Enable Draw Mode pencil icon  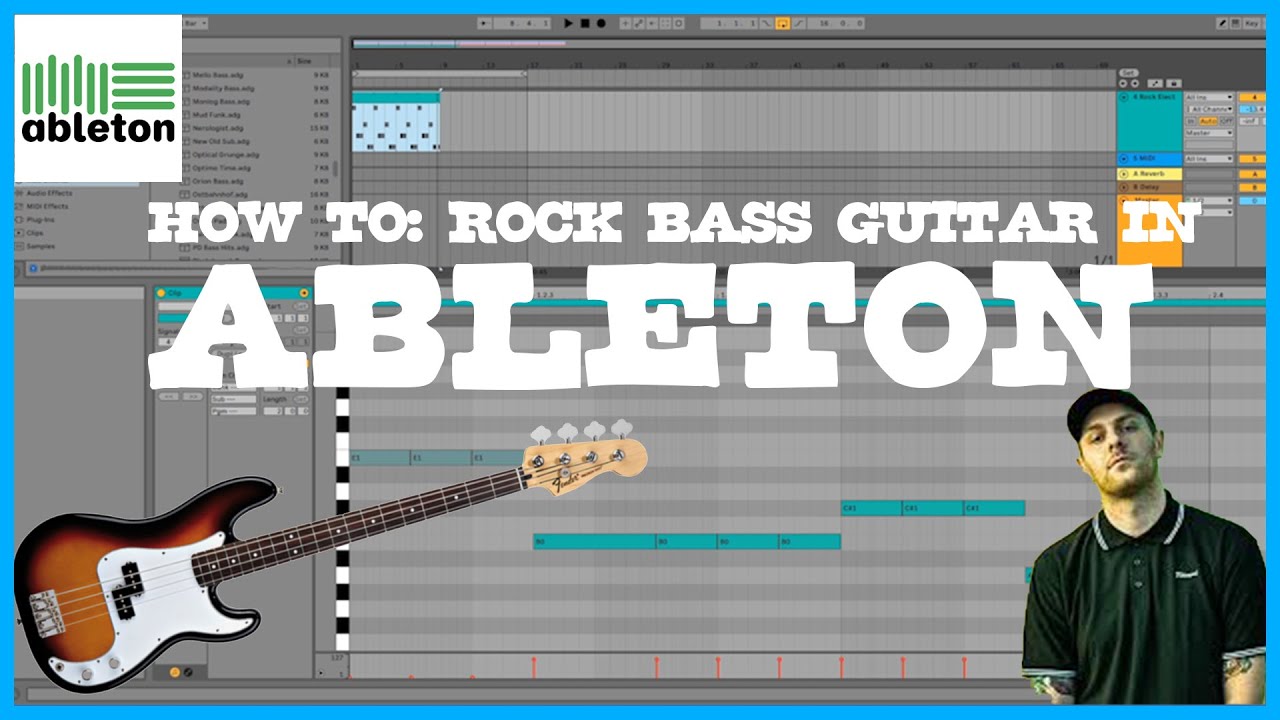click(1222, 24)
